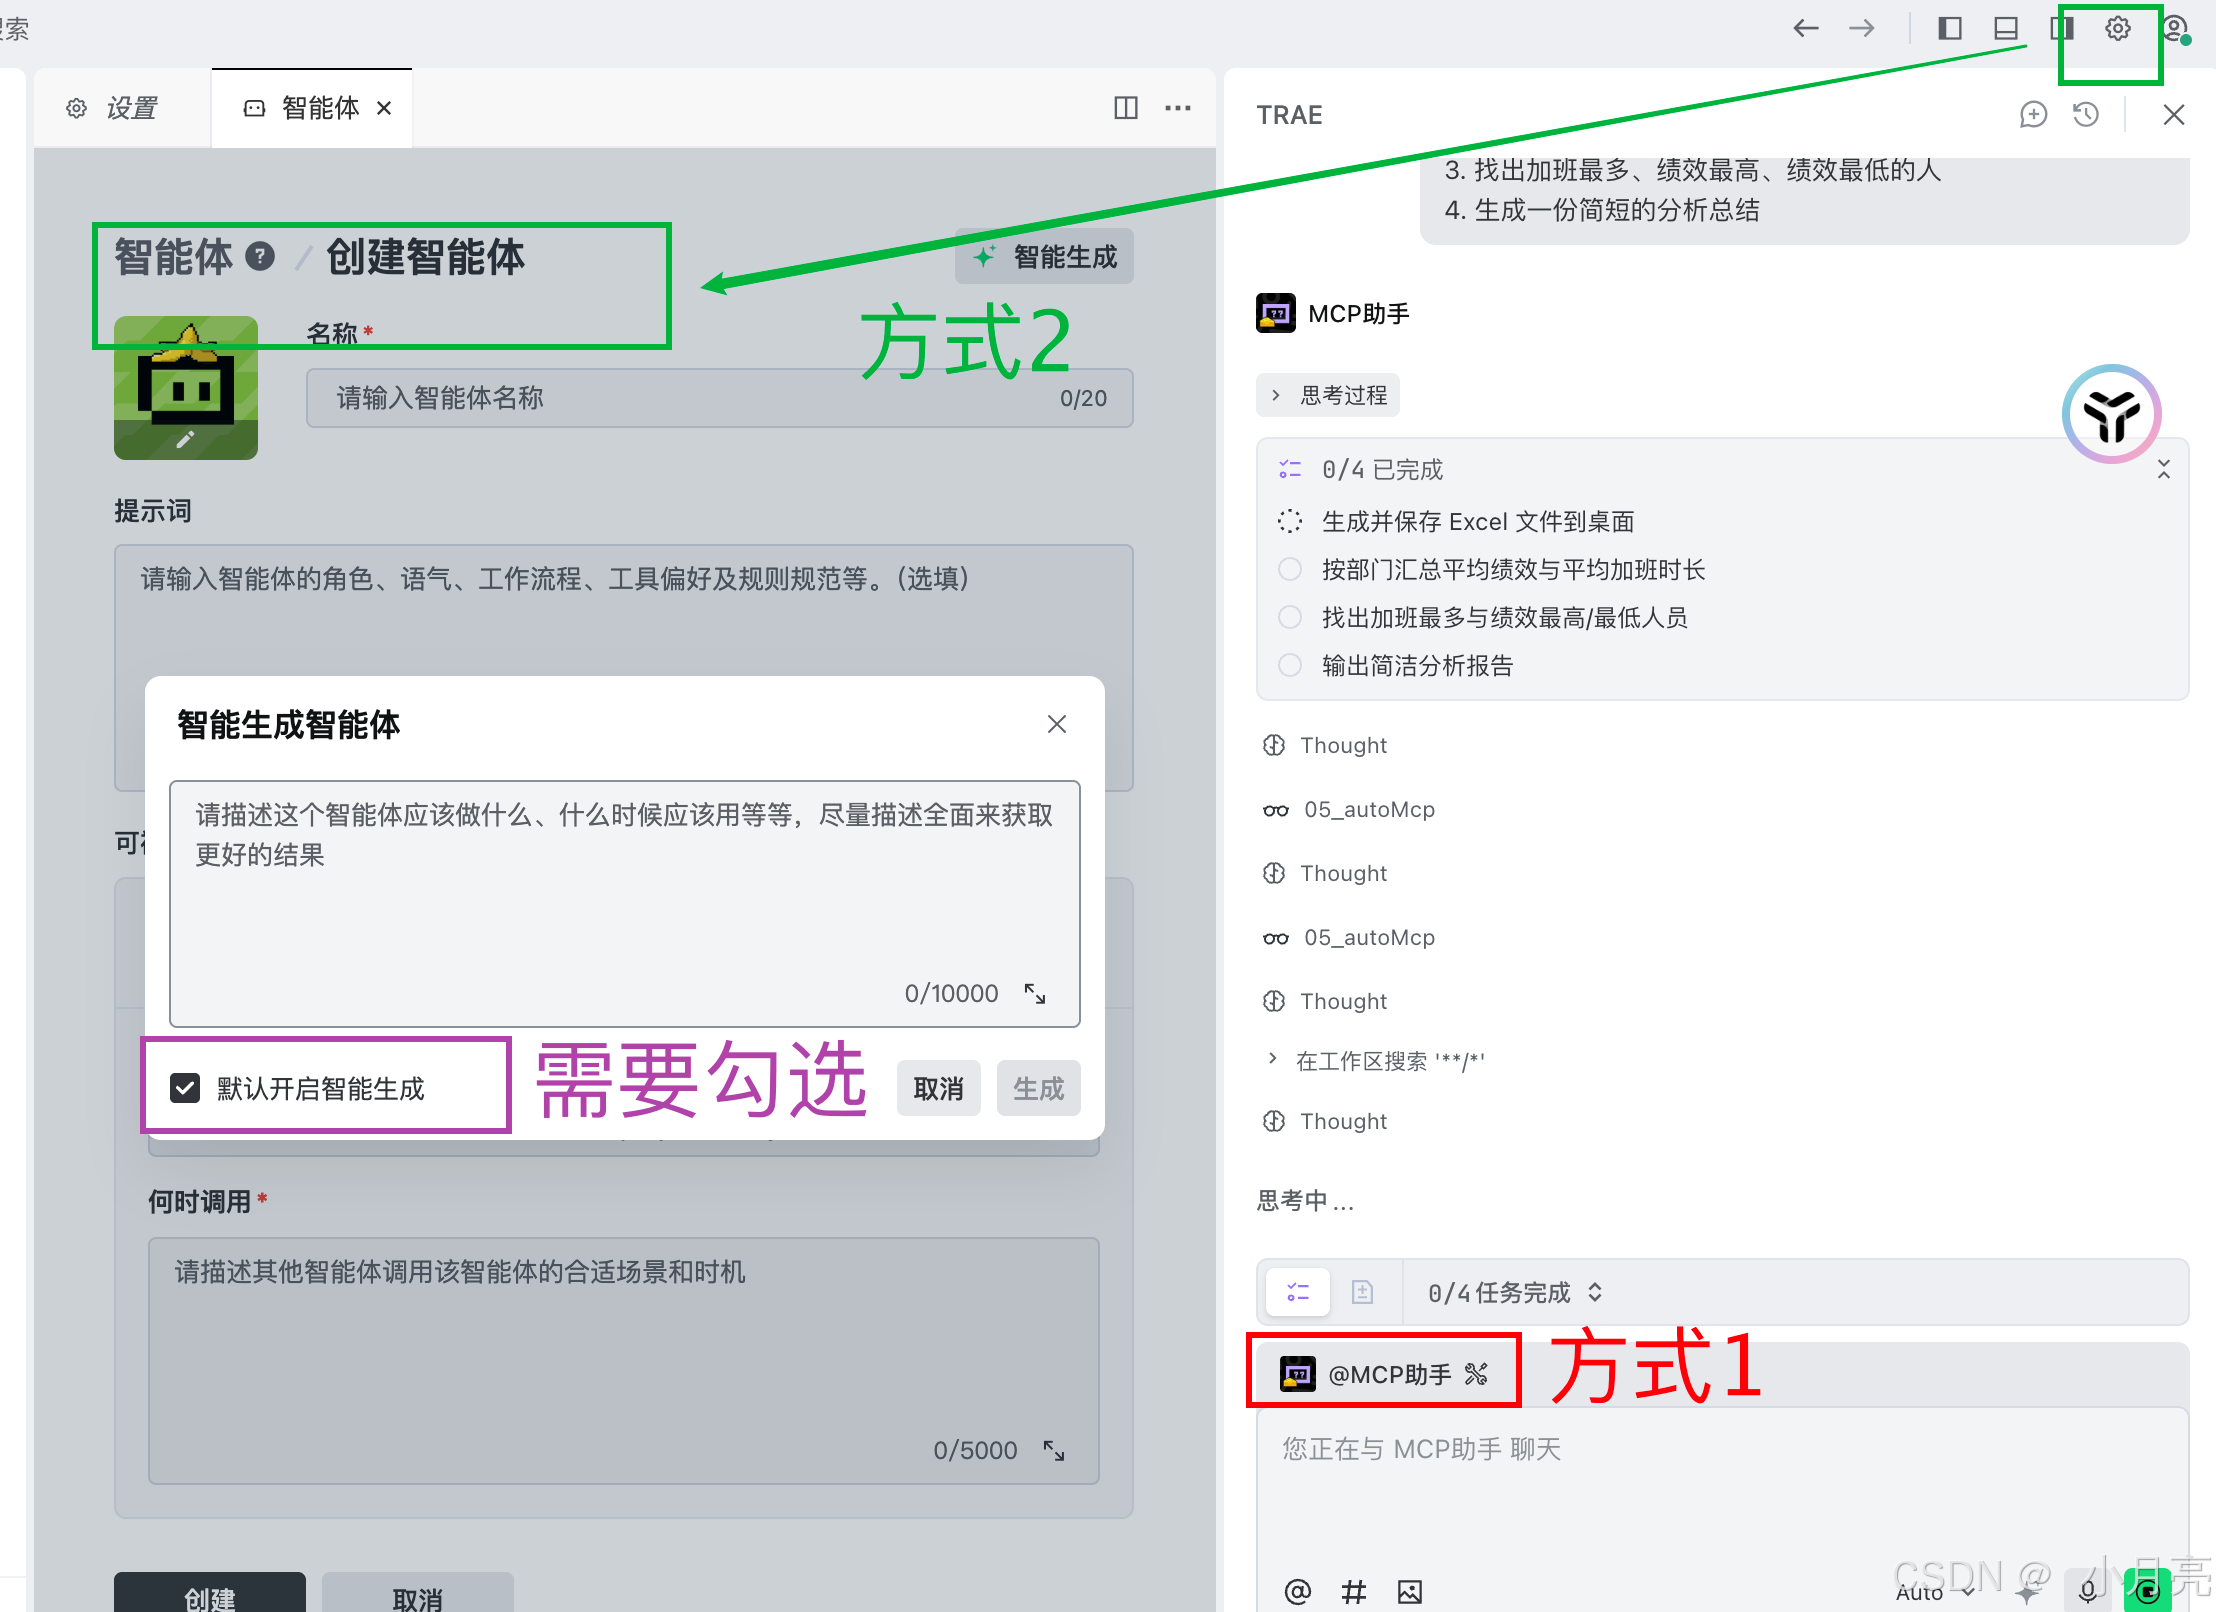The image size is (2216, 1612).
Task: Switch to the document view toggle
Action: (1362, 1292)
